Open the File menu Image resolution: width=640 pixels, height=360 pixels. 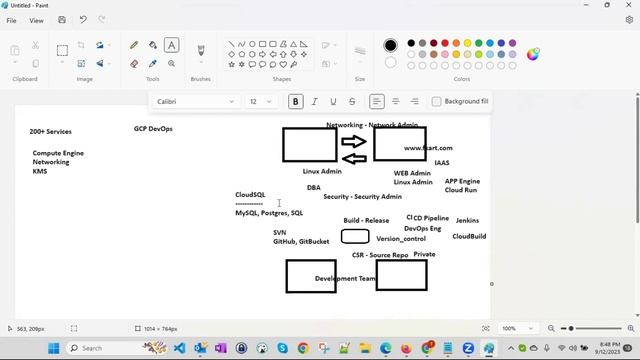tap(11, 20)
